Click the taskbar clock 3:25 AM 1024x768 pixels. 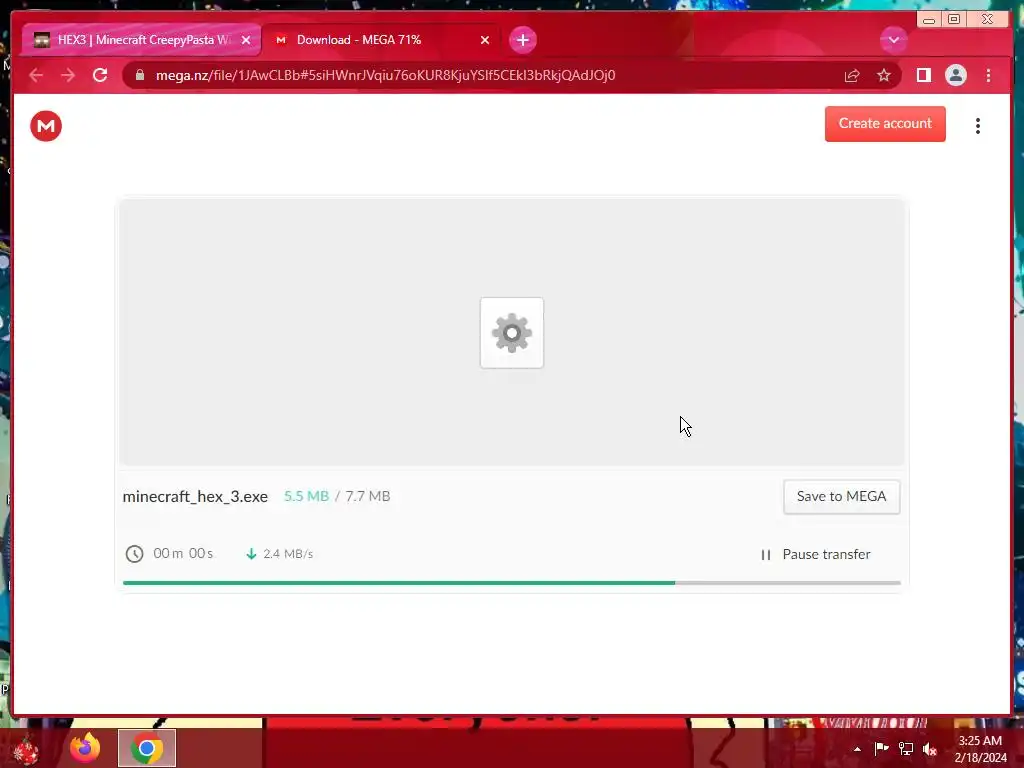(x=980, y=749)
